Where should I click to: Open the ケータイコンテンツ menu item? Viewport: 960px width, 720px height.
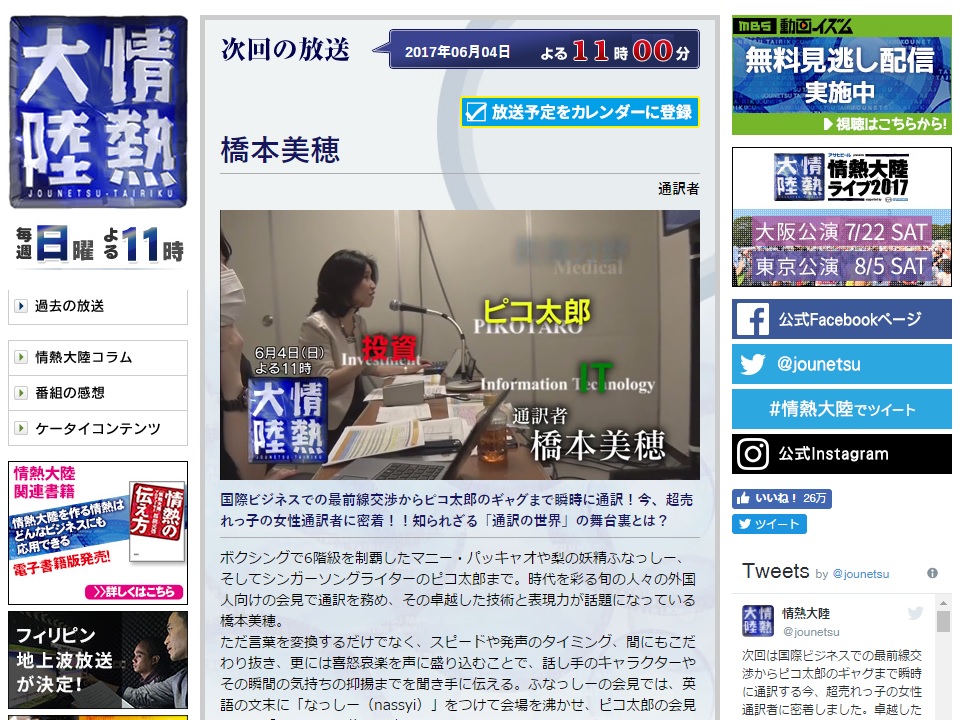[98, 429]
